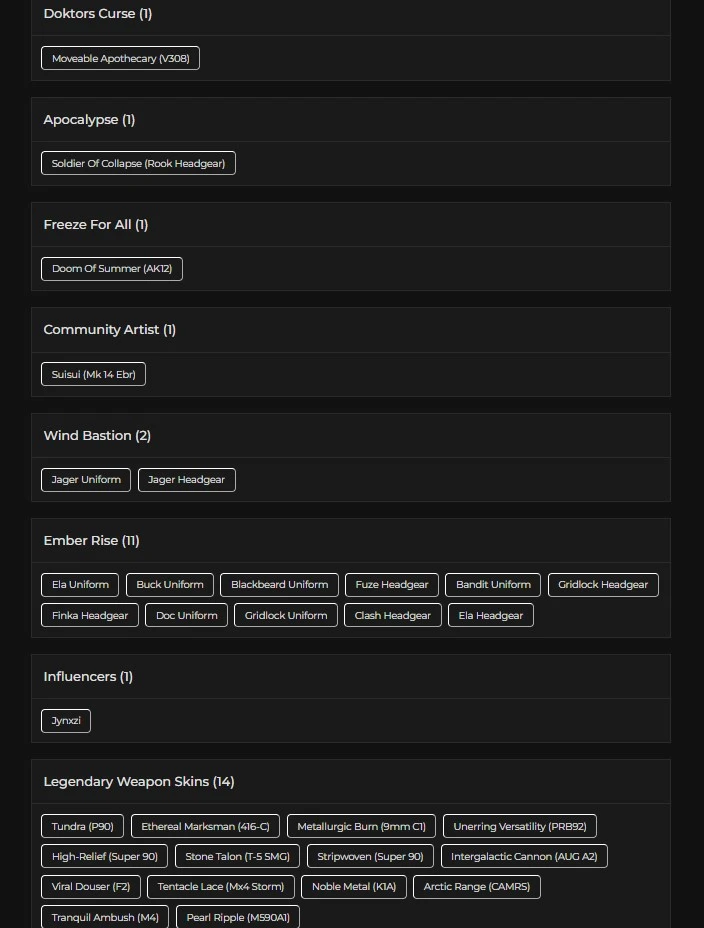Viewport: 704px width, 928px height.
Task: Choose Intergalactic Cannon (AUG A2) skin
Action: click(x=524, y=856)
